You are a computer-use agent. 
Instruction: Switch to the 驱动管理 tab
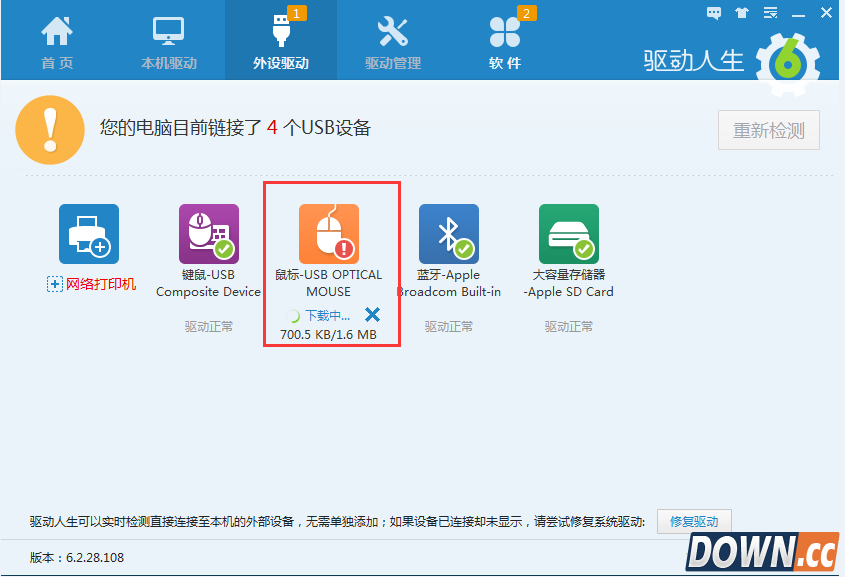(x=393, y=40)
